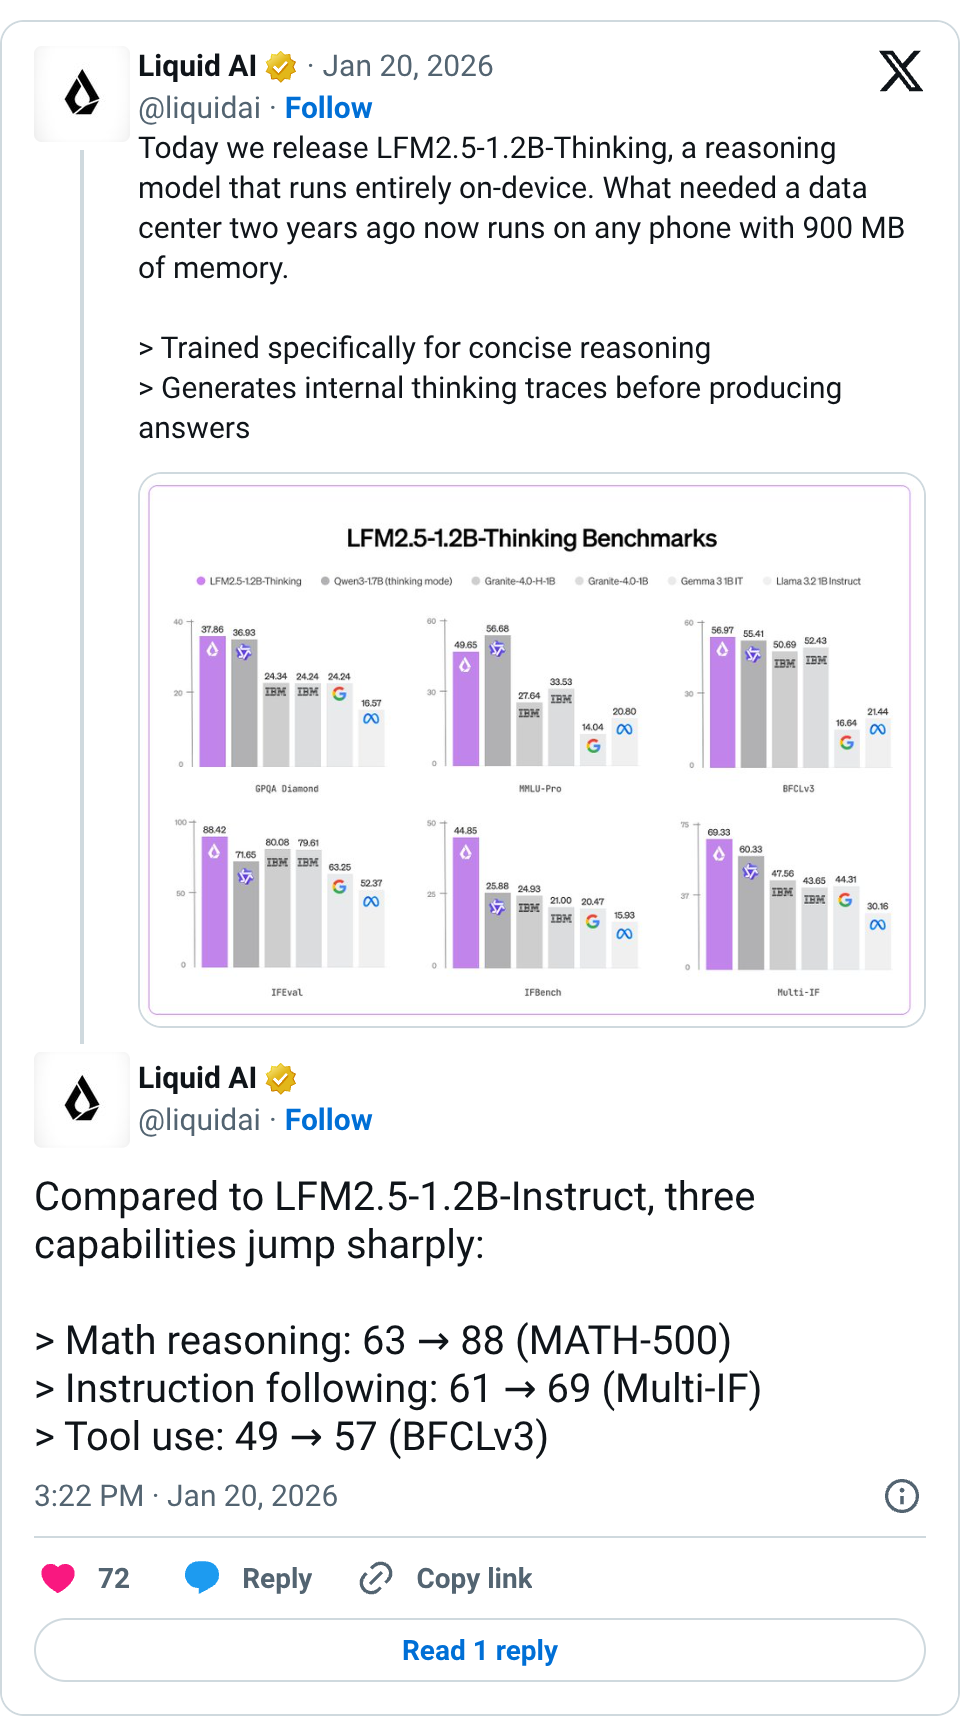Open the second Liquid AI profile avatar
The width and height of the screenshot is (960, 1736).
point(82,1099)
